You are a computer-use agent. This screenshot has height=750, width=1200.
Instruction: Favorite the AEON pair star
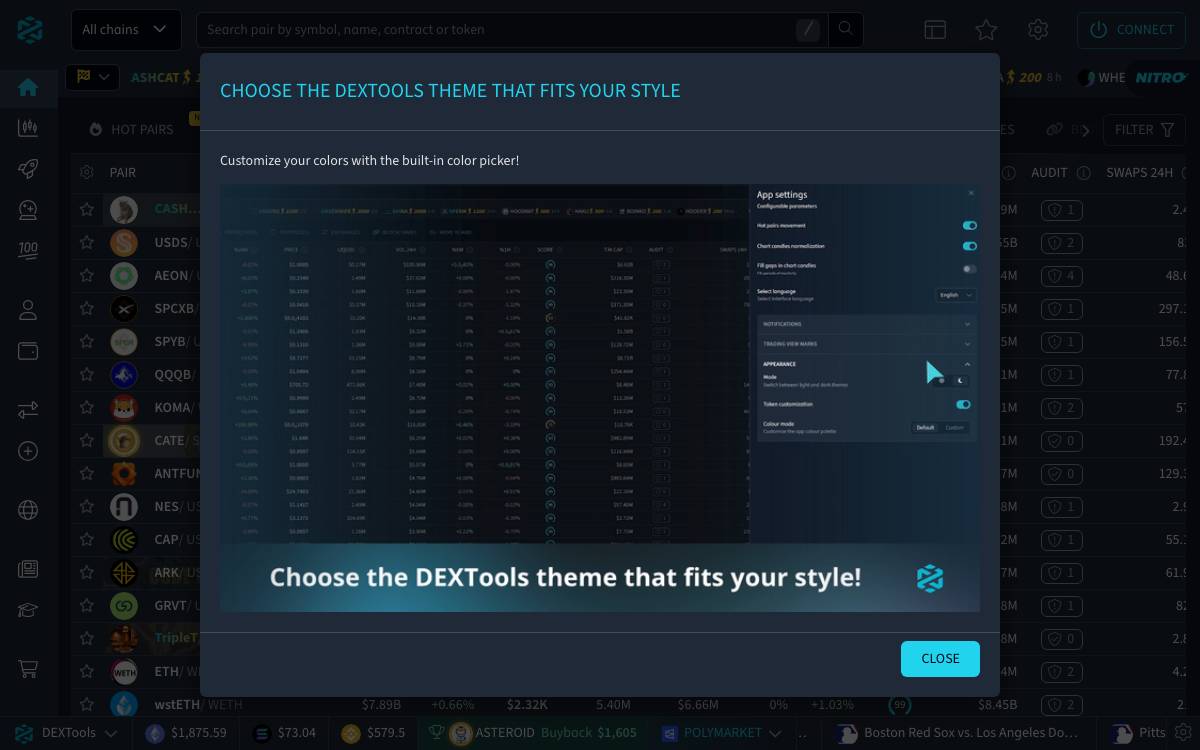click(x=87, y=275)
